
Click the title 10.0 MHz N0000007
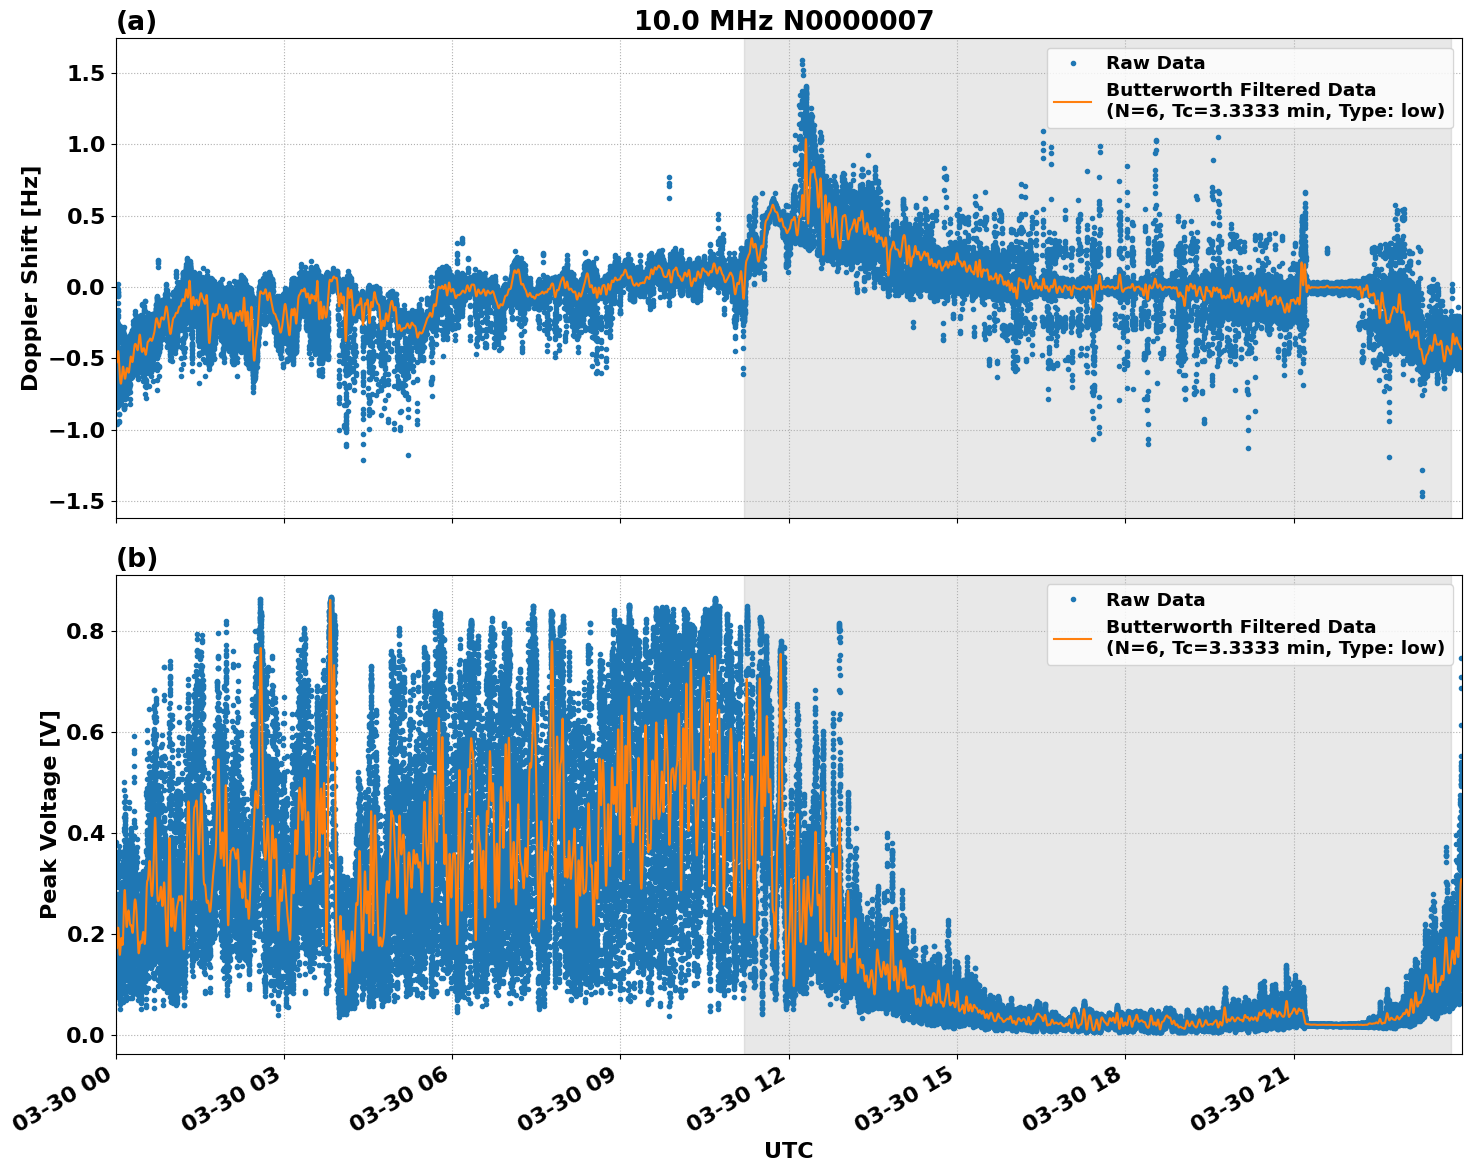click(786, 21)
